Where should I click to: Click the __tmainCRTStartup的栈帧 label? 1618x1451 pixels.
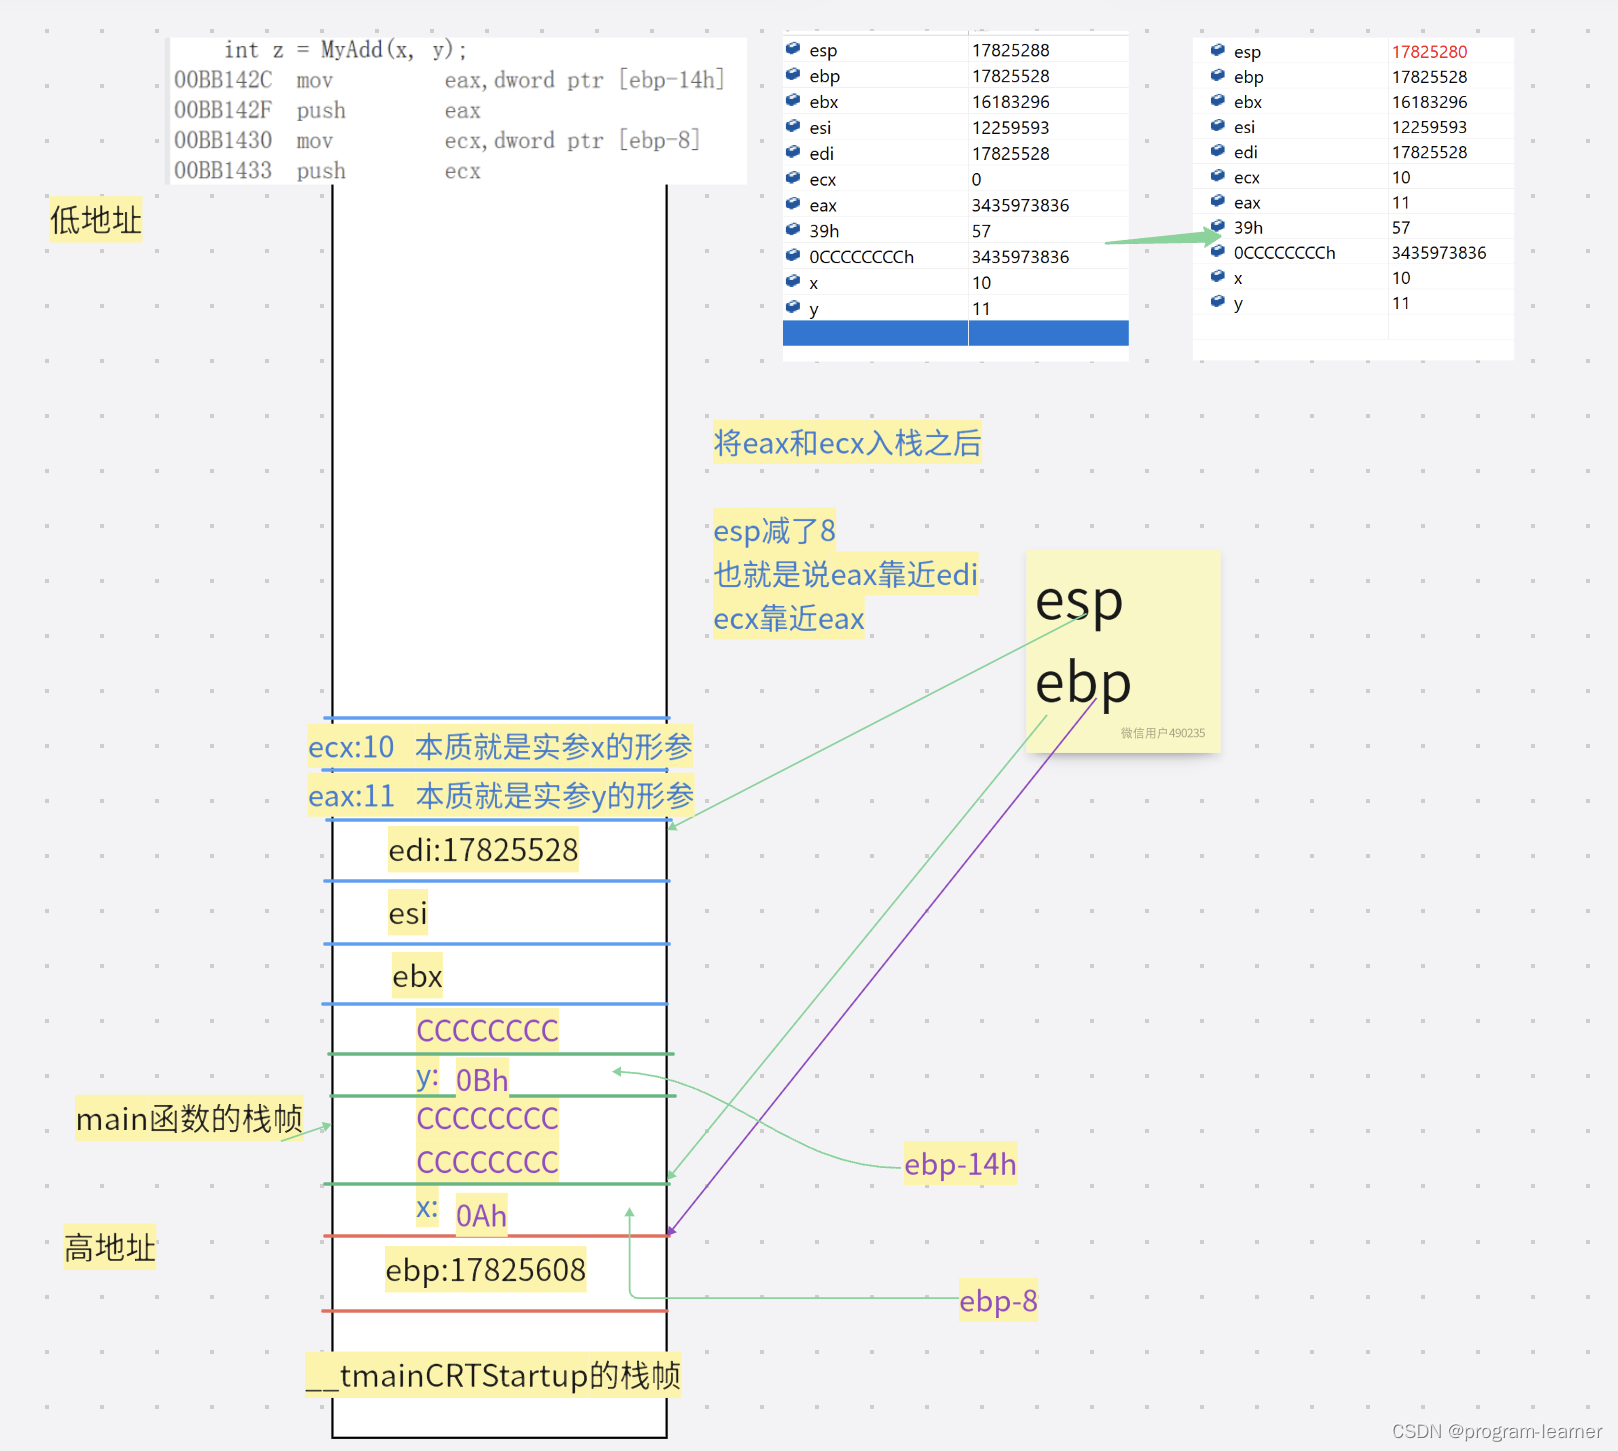[x=493, y=1376]
